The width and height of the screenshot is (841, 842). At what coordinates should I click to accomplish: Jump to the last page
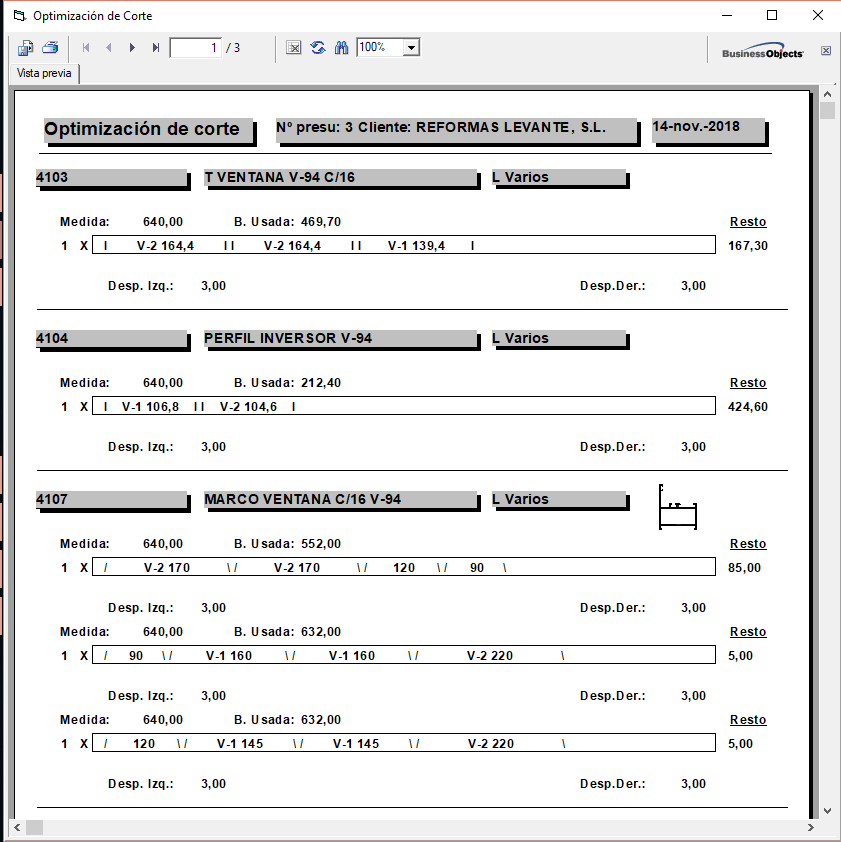tap(156, 48)
